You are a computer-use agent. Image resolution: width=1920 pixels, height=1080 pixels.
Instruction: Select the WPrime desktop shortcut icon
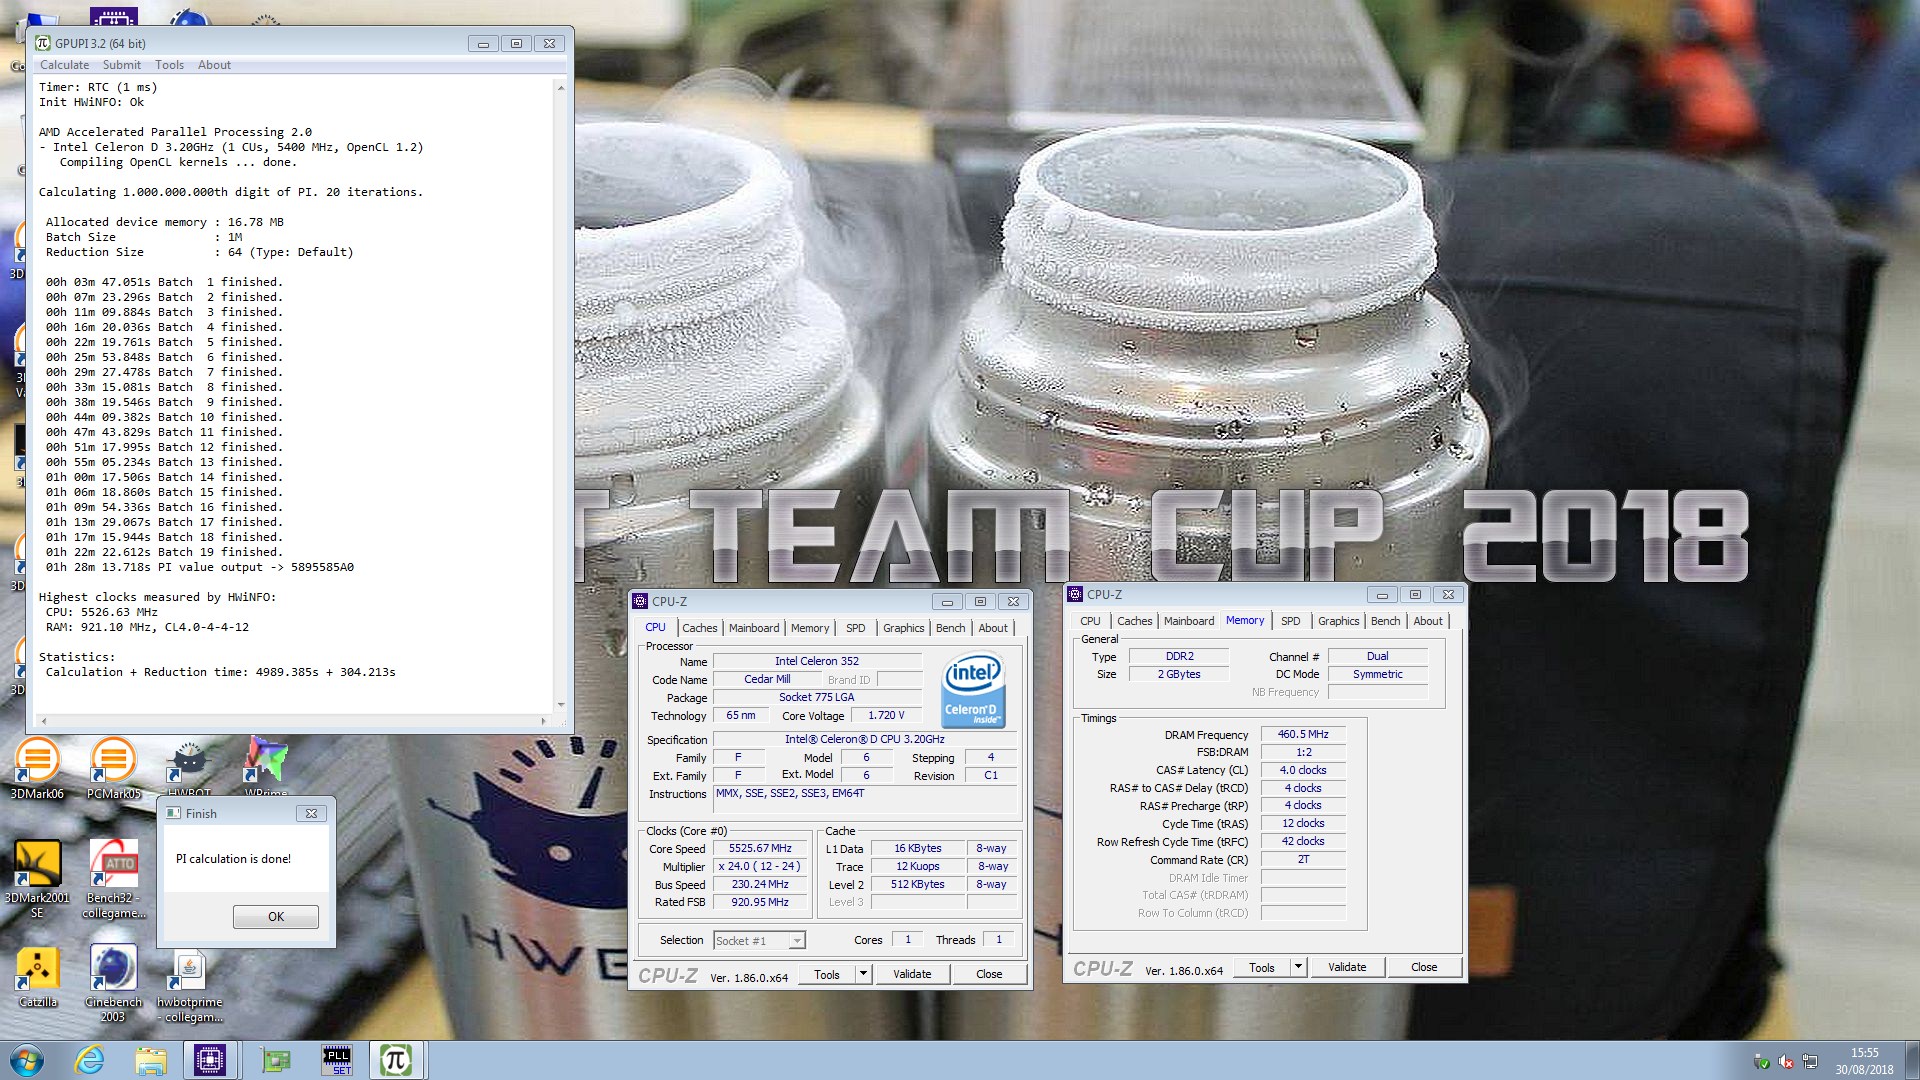point(265,766)
